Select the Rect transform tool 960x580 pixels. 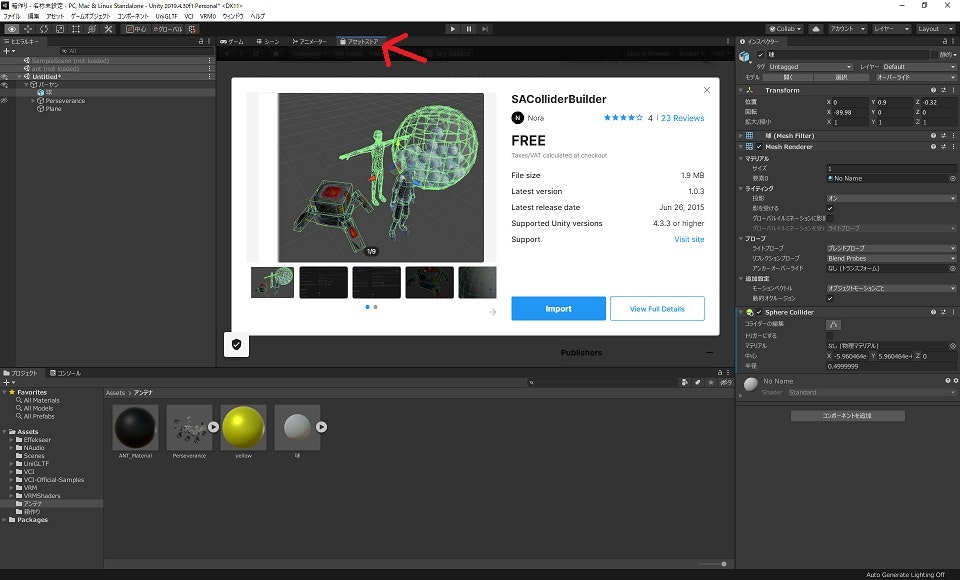[76, 29]
